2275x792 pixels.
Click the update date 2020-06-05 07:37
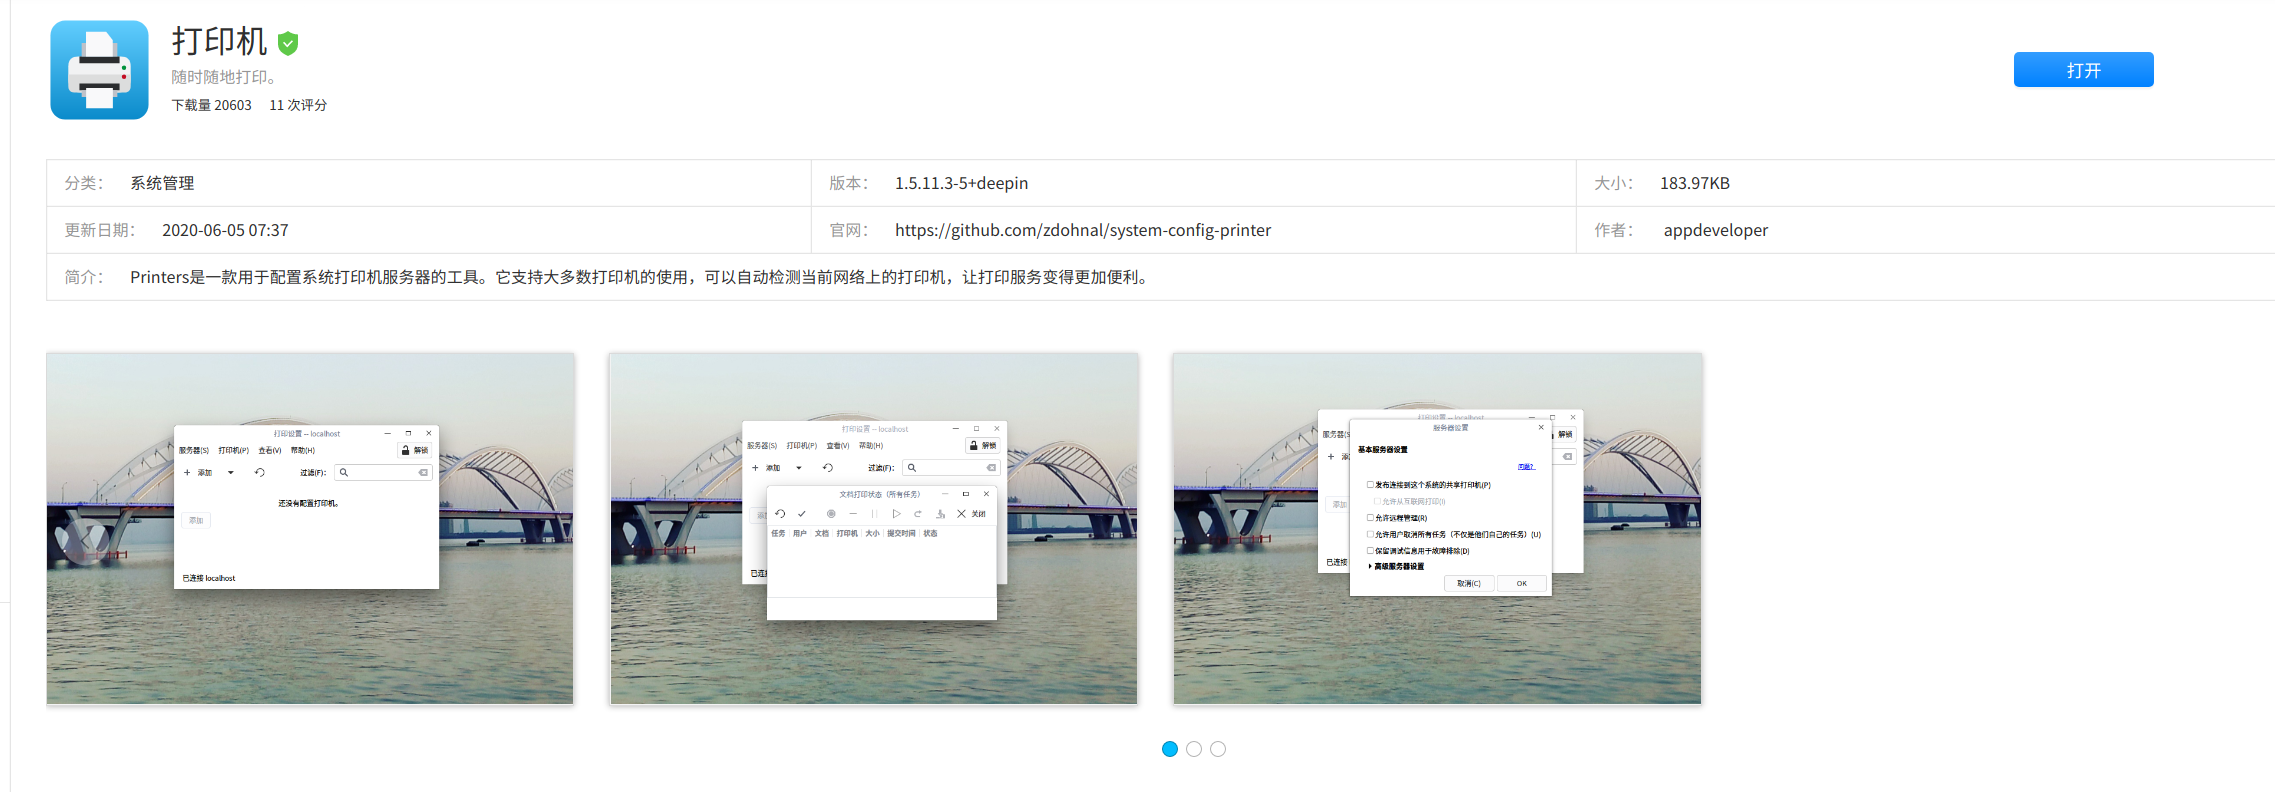click(225, 230)
